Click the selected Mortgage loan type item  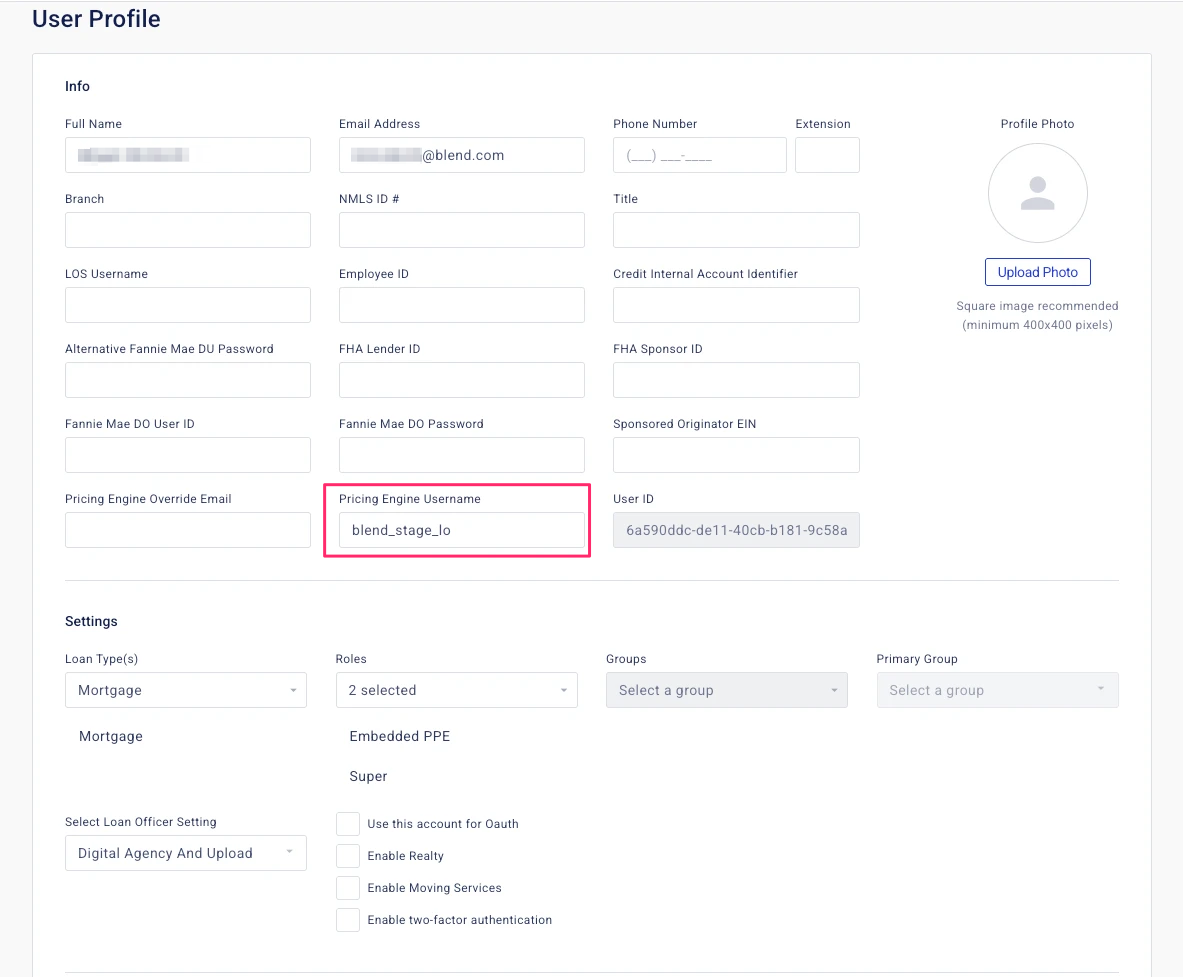(111, 736)
